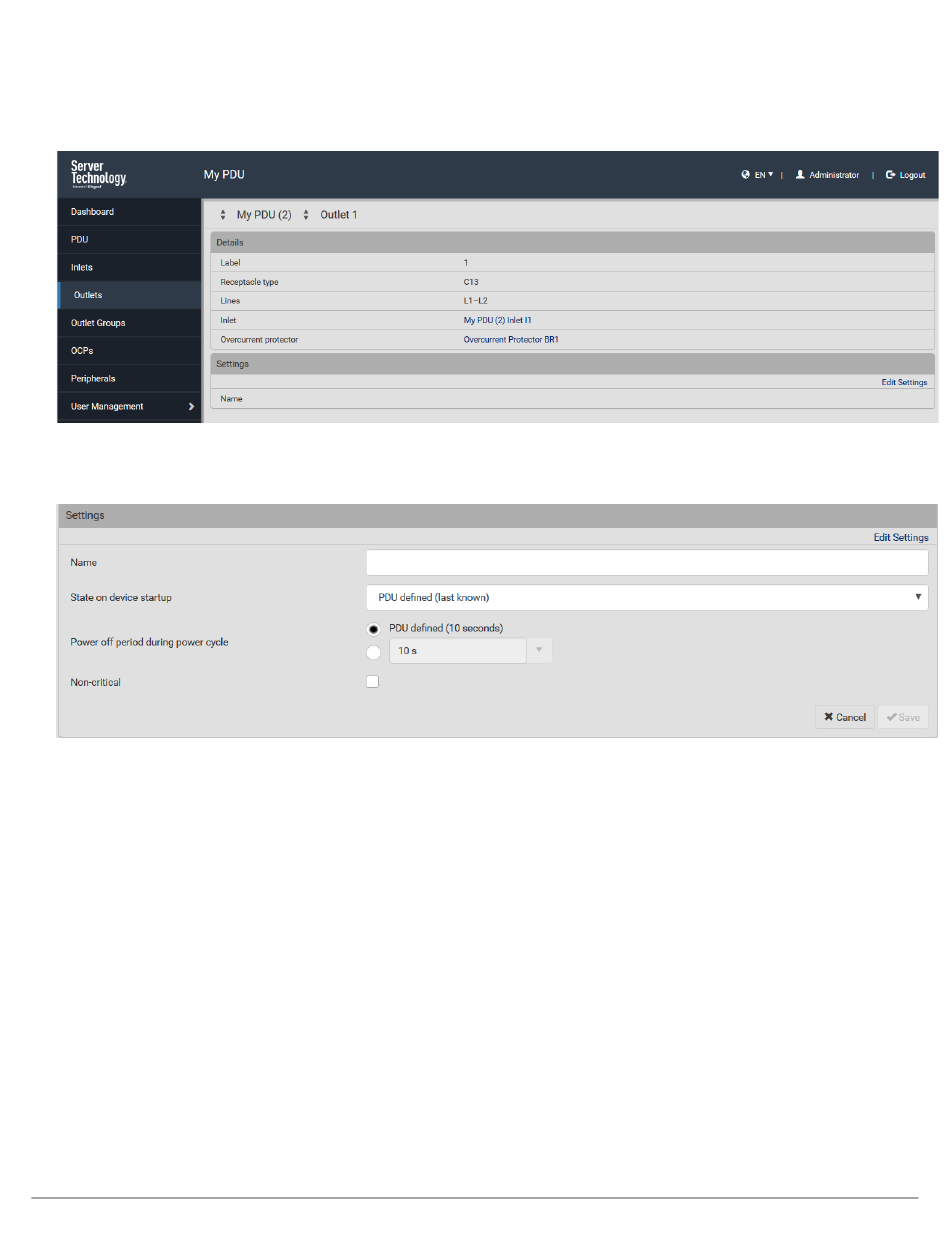Click the Outlet 1 up-down selector arrows
The image size is (950, 1260).
306,215
